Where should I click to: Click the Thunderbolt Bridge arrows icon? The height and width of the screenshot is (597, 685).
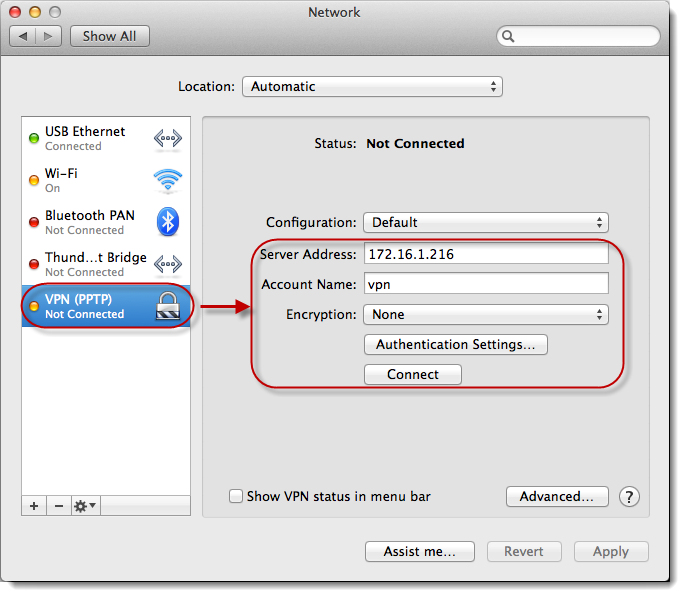[x=167, y=264]
